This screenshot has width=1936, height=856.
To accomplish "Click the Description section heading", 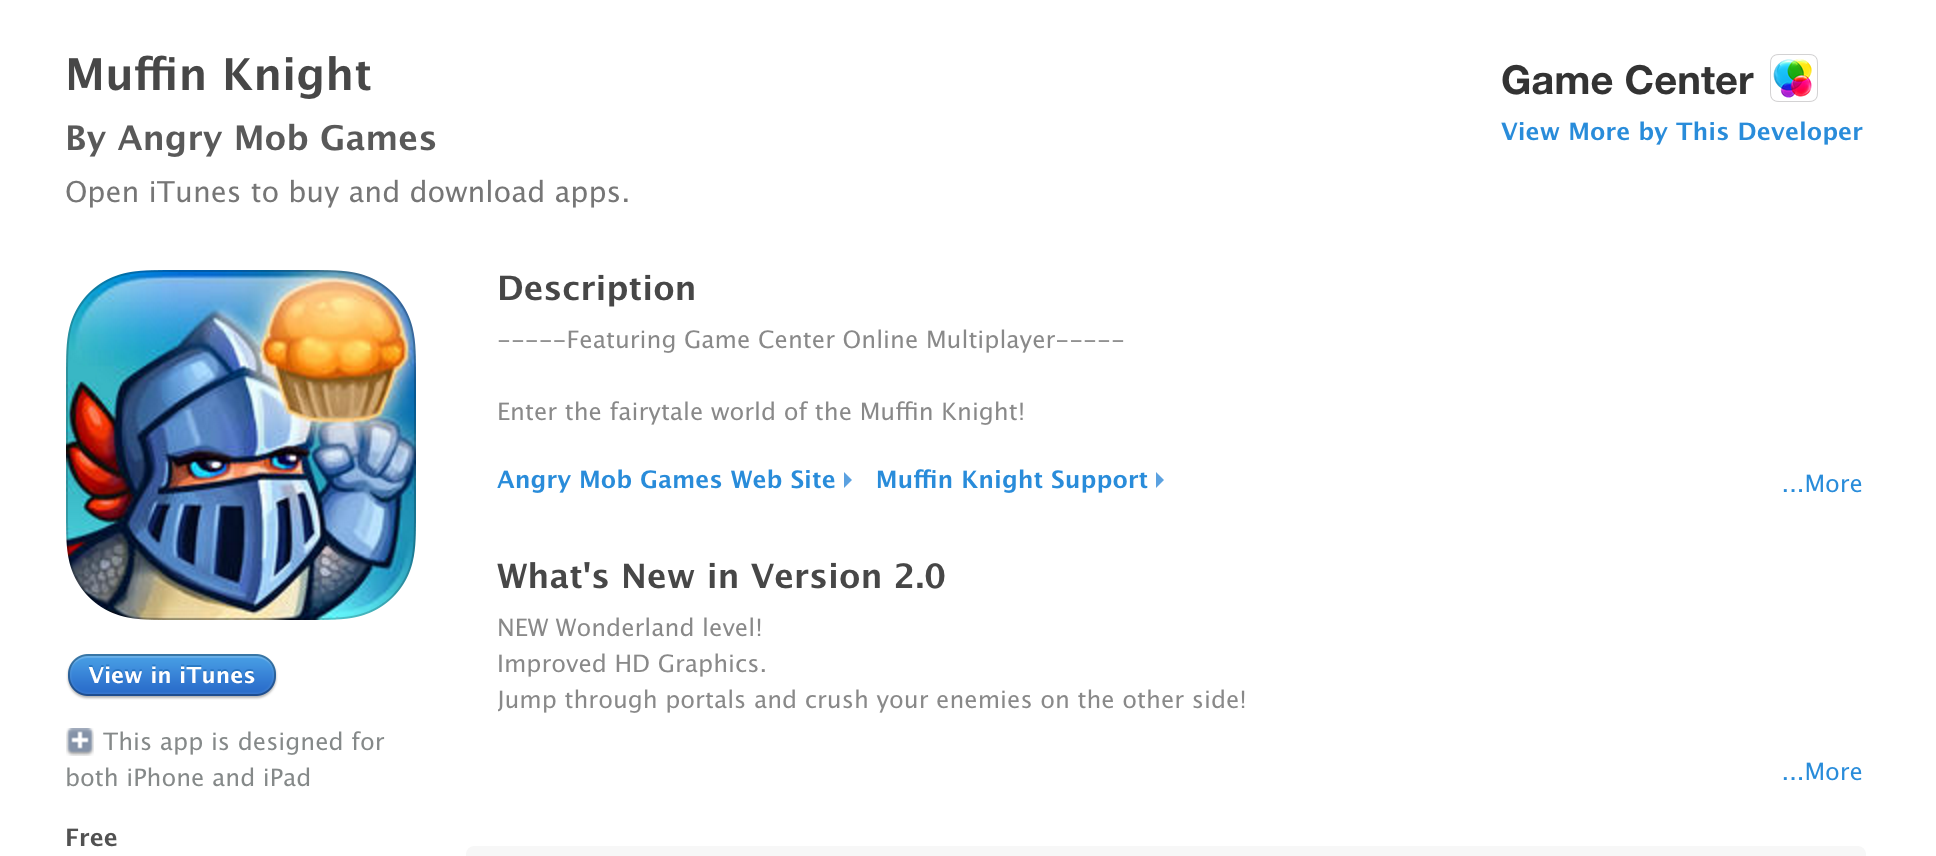I will (x=597, y=289).
